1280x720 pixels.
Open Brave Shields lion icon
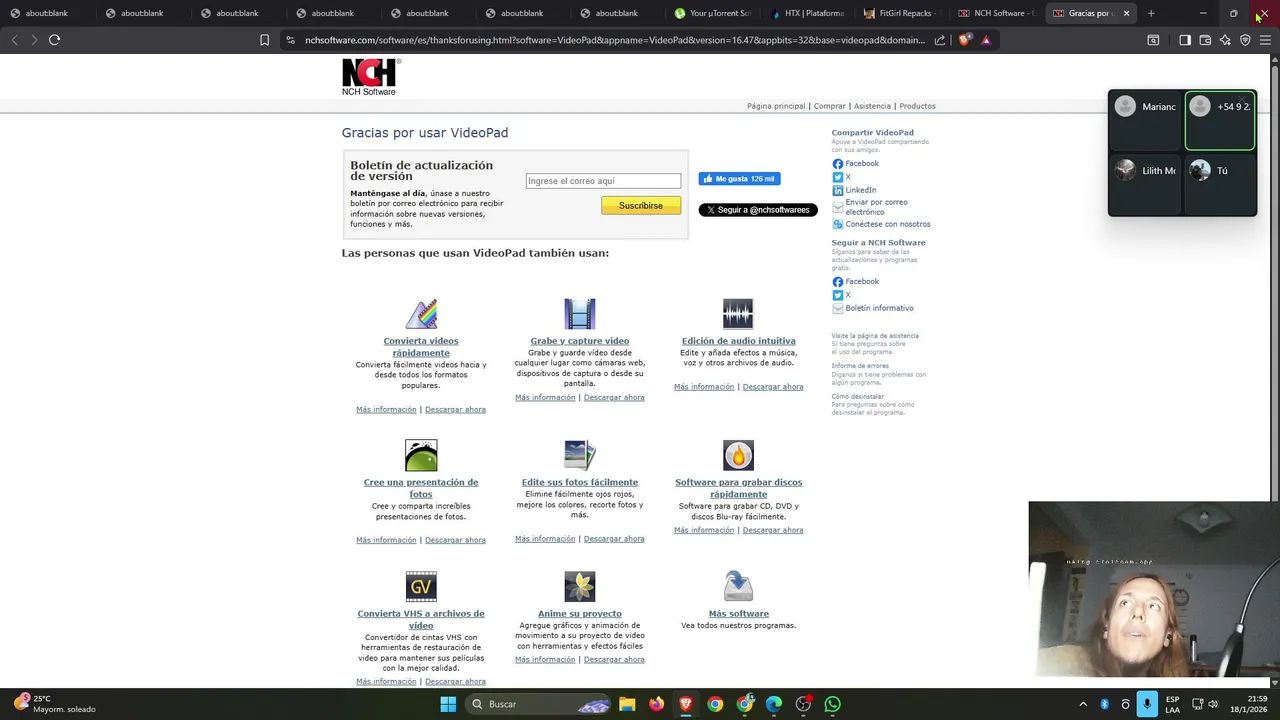964,40
